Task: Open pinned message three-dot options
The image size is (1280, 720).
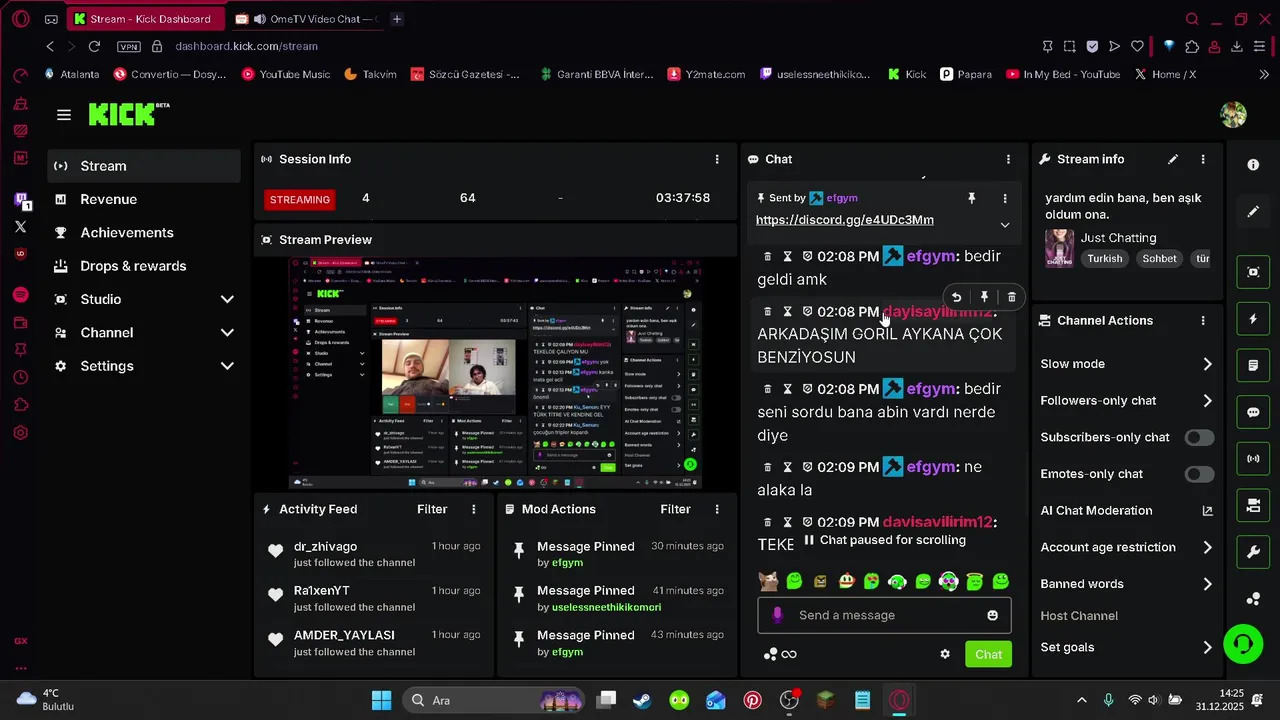Action: [x=1004, y=198]
